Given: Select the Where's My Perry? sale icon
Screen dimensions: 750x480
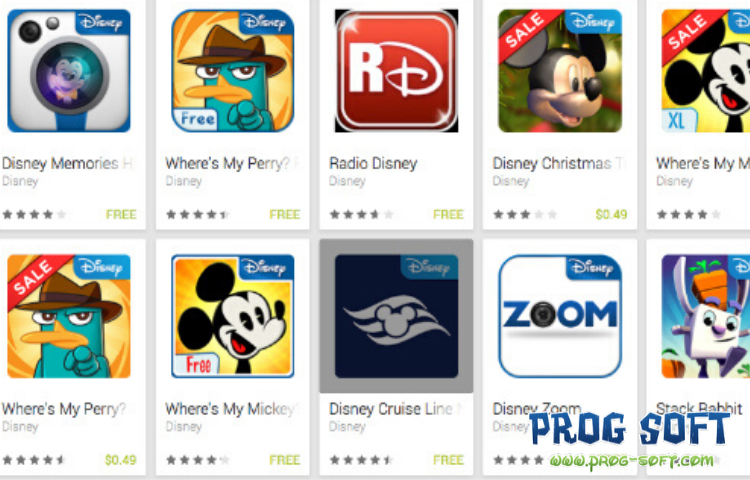Looking at the screenshot, I should [69, 316].
